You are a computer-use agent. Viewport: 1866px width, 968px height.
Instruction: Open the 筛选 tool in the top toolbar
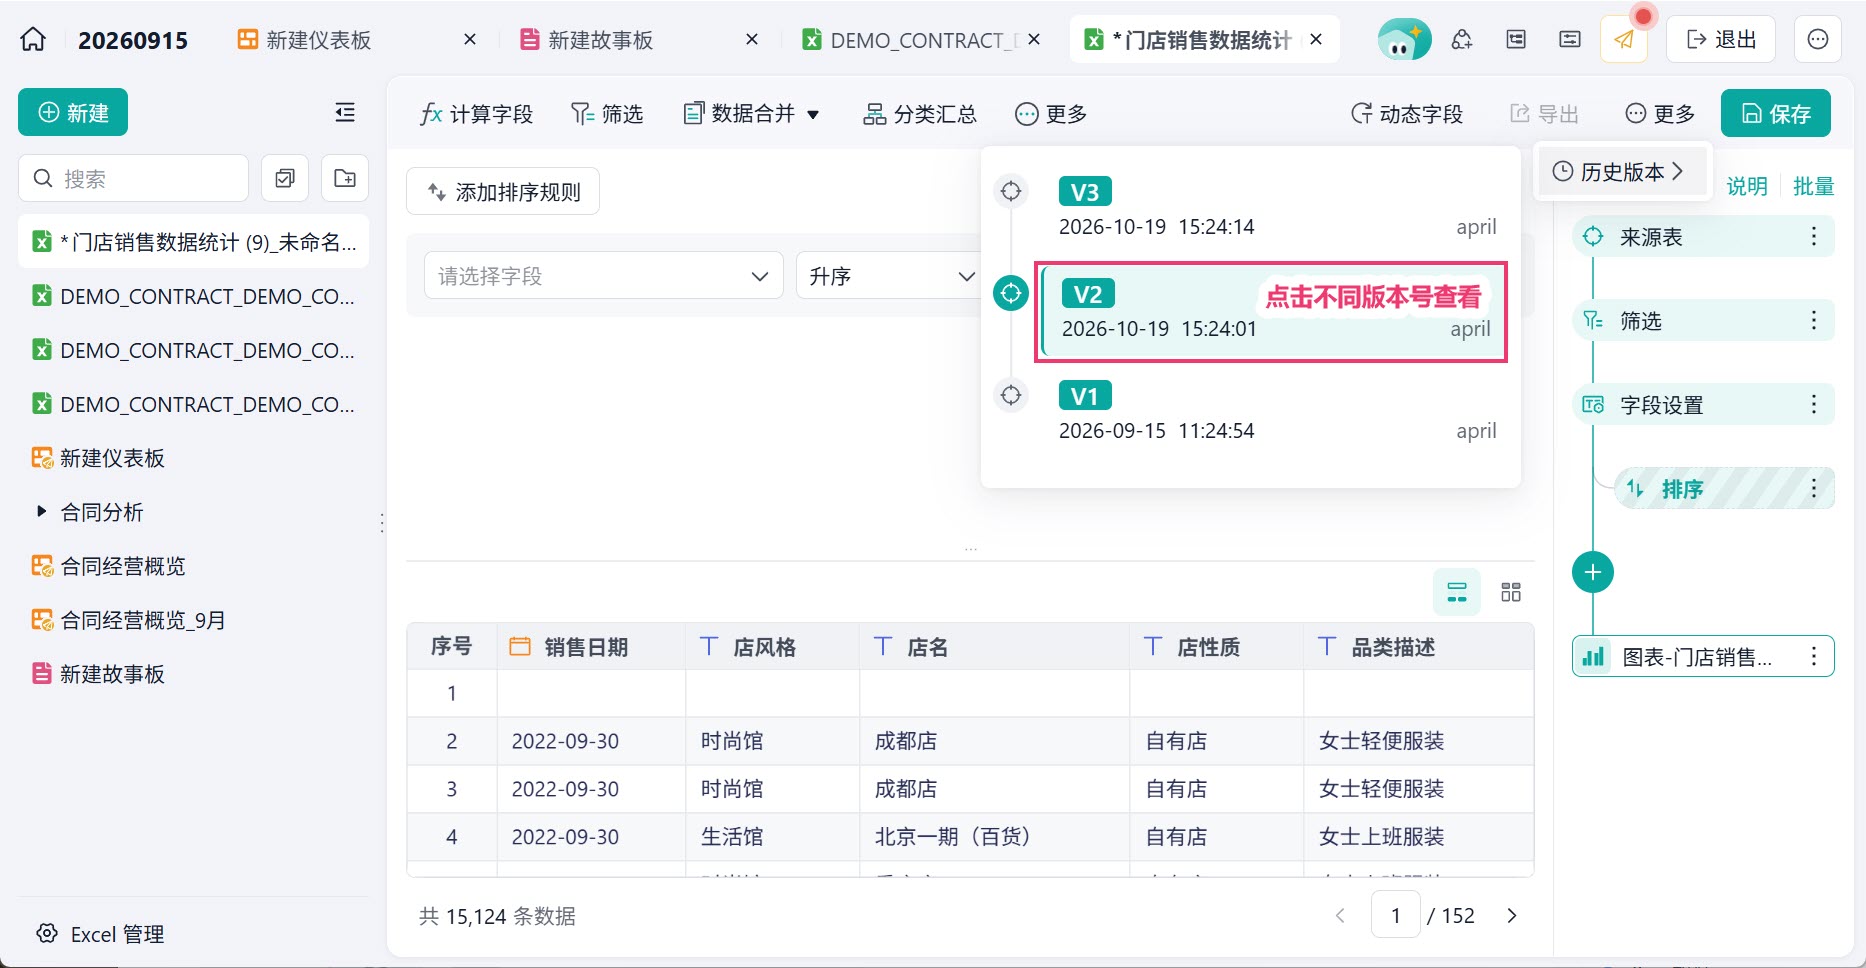tap(607, 114)
